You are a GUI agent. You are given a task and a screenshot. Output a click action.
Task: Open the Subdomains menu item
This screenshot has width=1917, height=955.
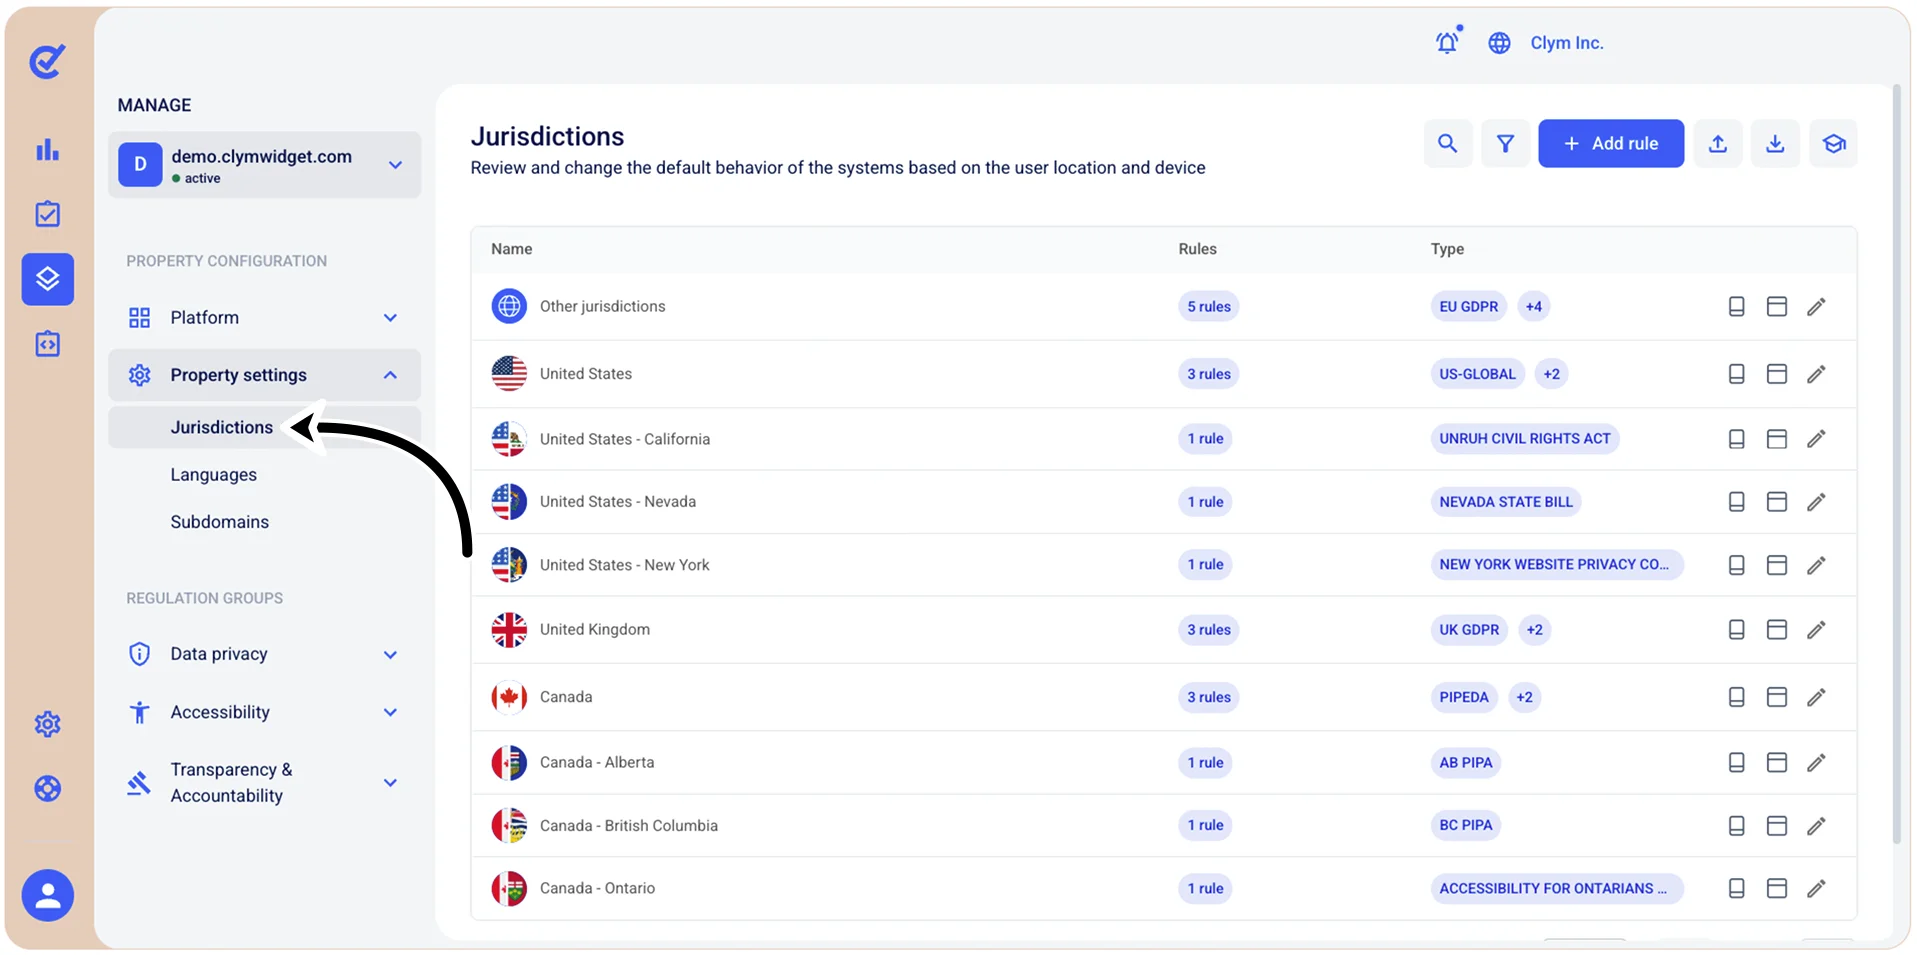point(219,522)
